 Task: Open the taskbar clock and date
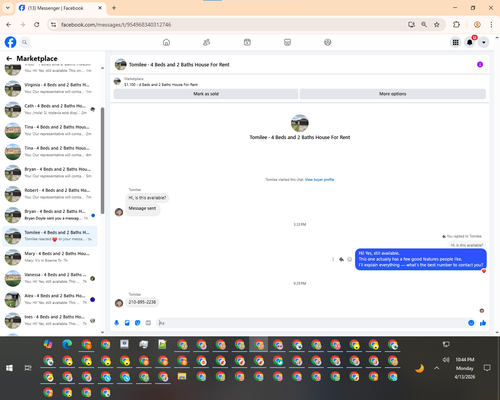[x=465, y=368]
